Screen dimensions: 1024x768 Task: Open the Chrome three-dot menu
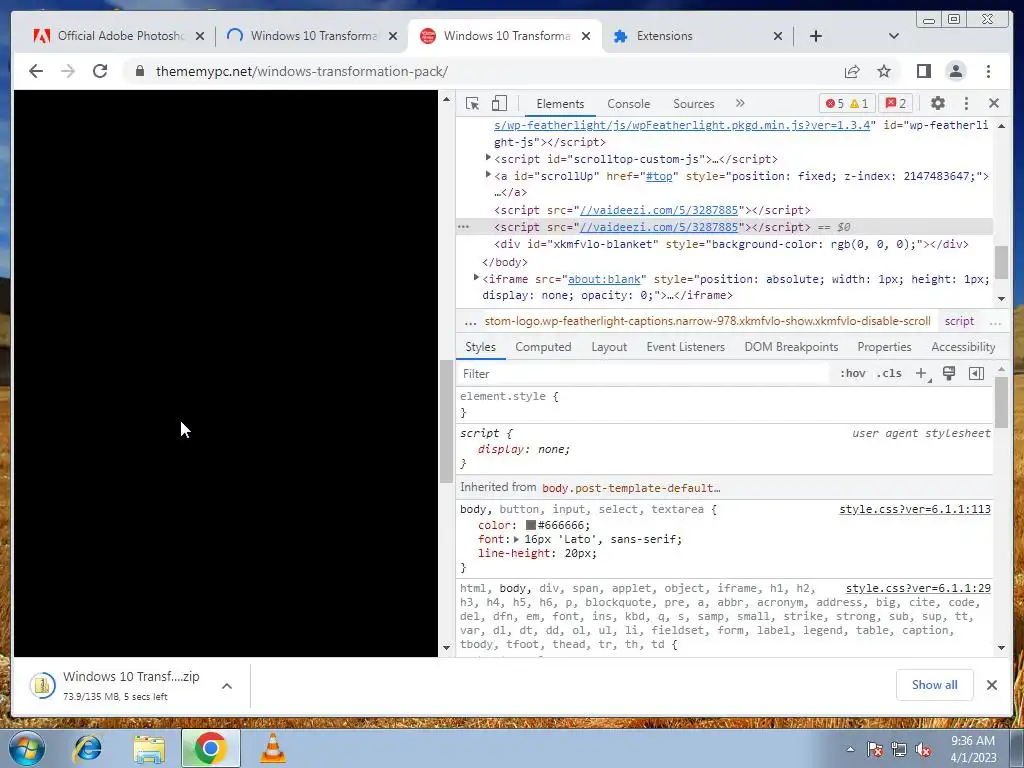pos(988,71)
